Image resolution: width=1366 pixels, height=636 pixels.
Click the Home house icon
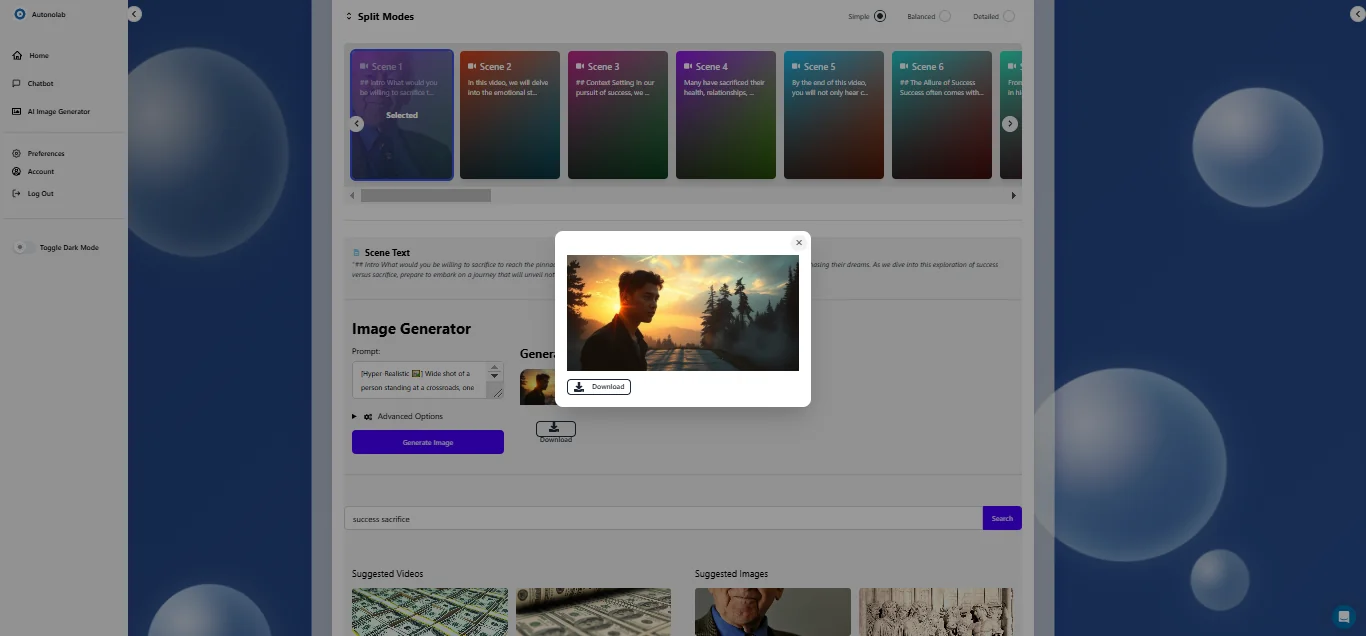click(17, 56)
